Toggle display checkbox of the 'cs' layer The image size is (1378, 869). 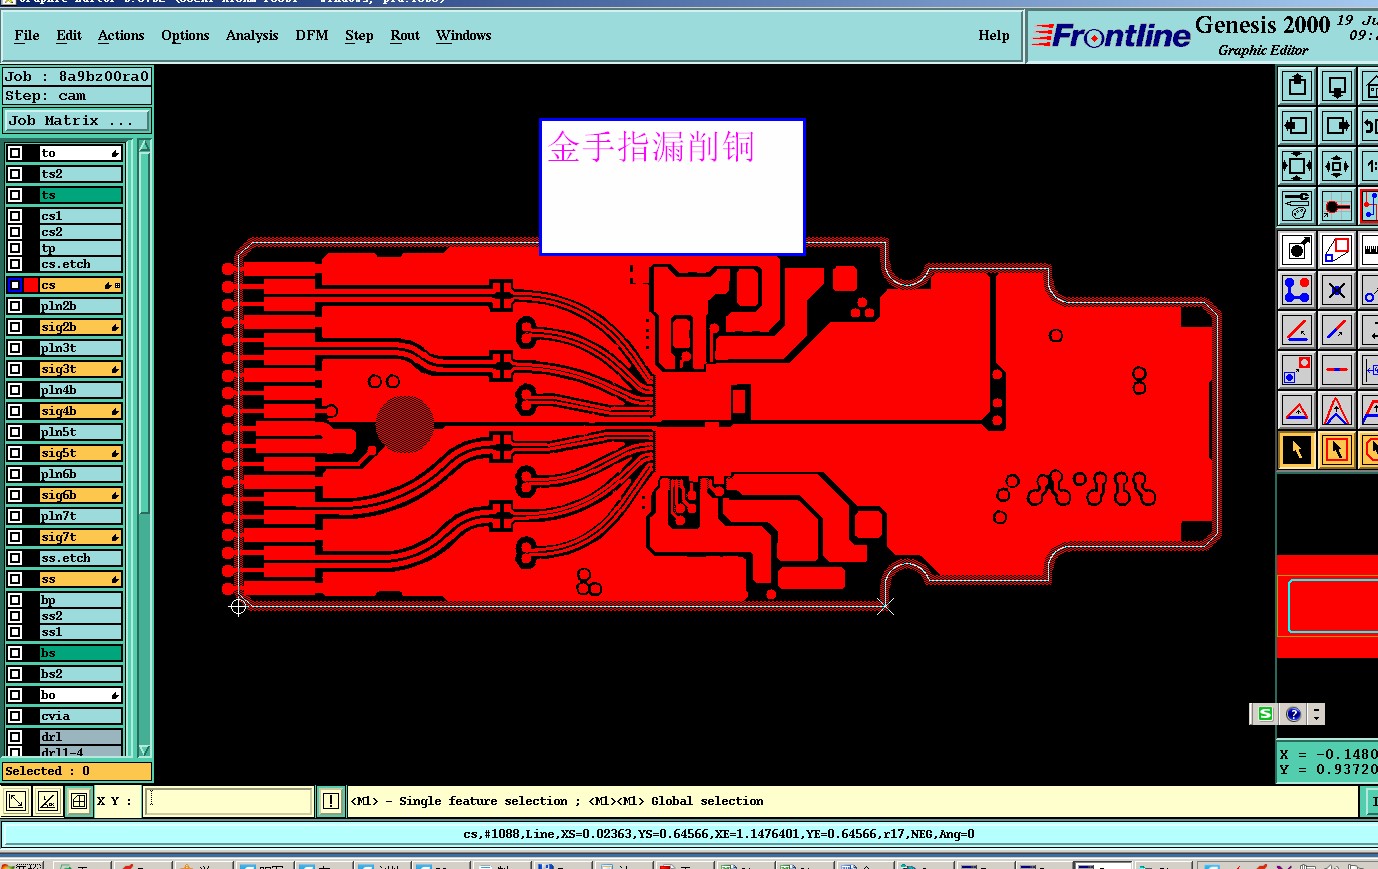pyautogui.click(x=15, y=285)
